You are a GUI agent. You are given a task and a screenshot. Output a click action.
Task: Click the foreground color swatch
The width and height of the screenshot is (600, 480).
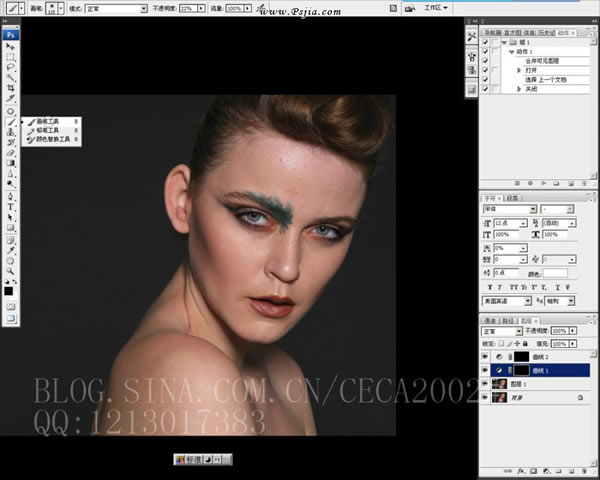8,291
